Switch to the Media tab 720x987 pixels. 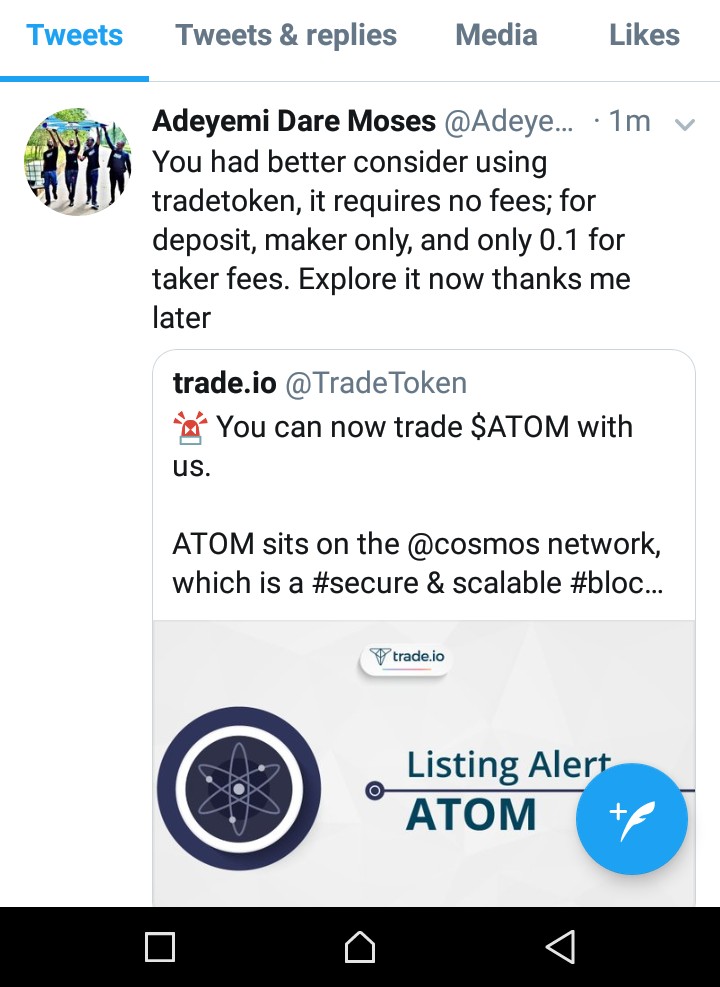pos(497,35)
